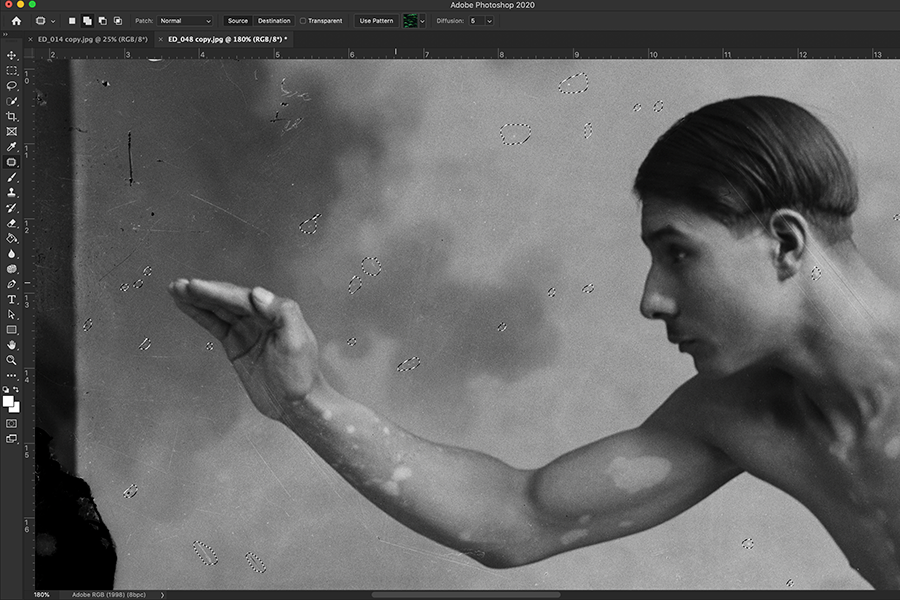Activate the Zoom tool

12,360
